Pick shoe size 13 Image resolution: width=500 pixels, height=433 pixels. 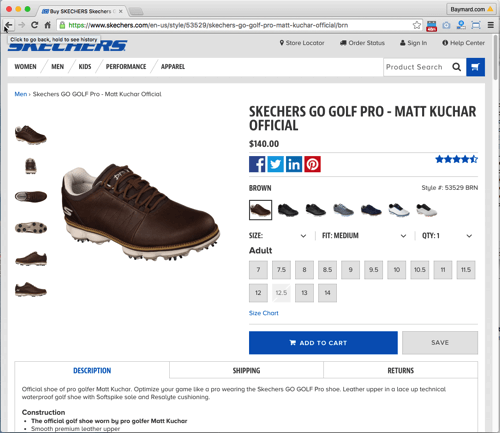tap(304, 293)
